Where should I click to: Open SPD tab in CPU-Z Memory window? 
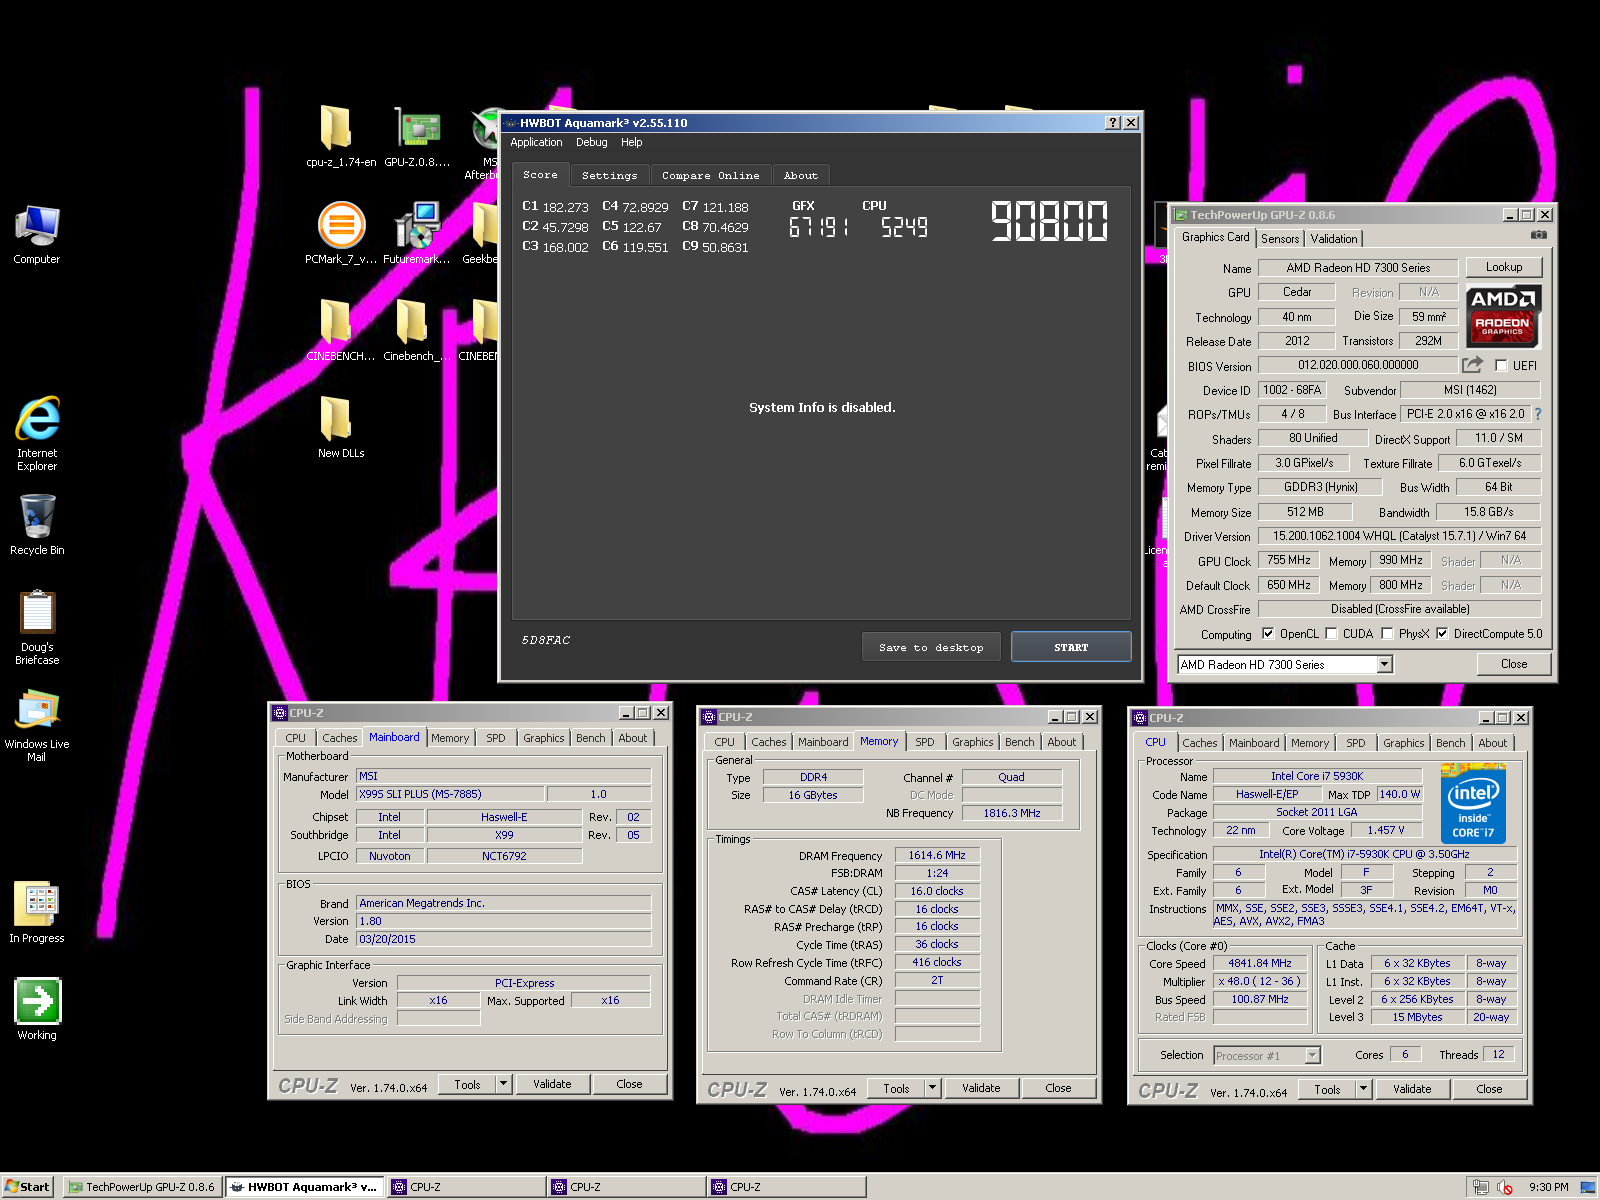click(x=925, y=742)
